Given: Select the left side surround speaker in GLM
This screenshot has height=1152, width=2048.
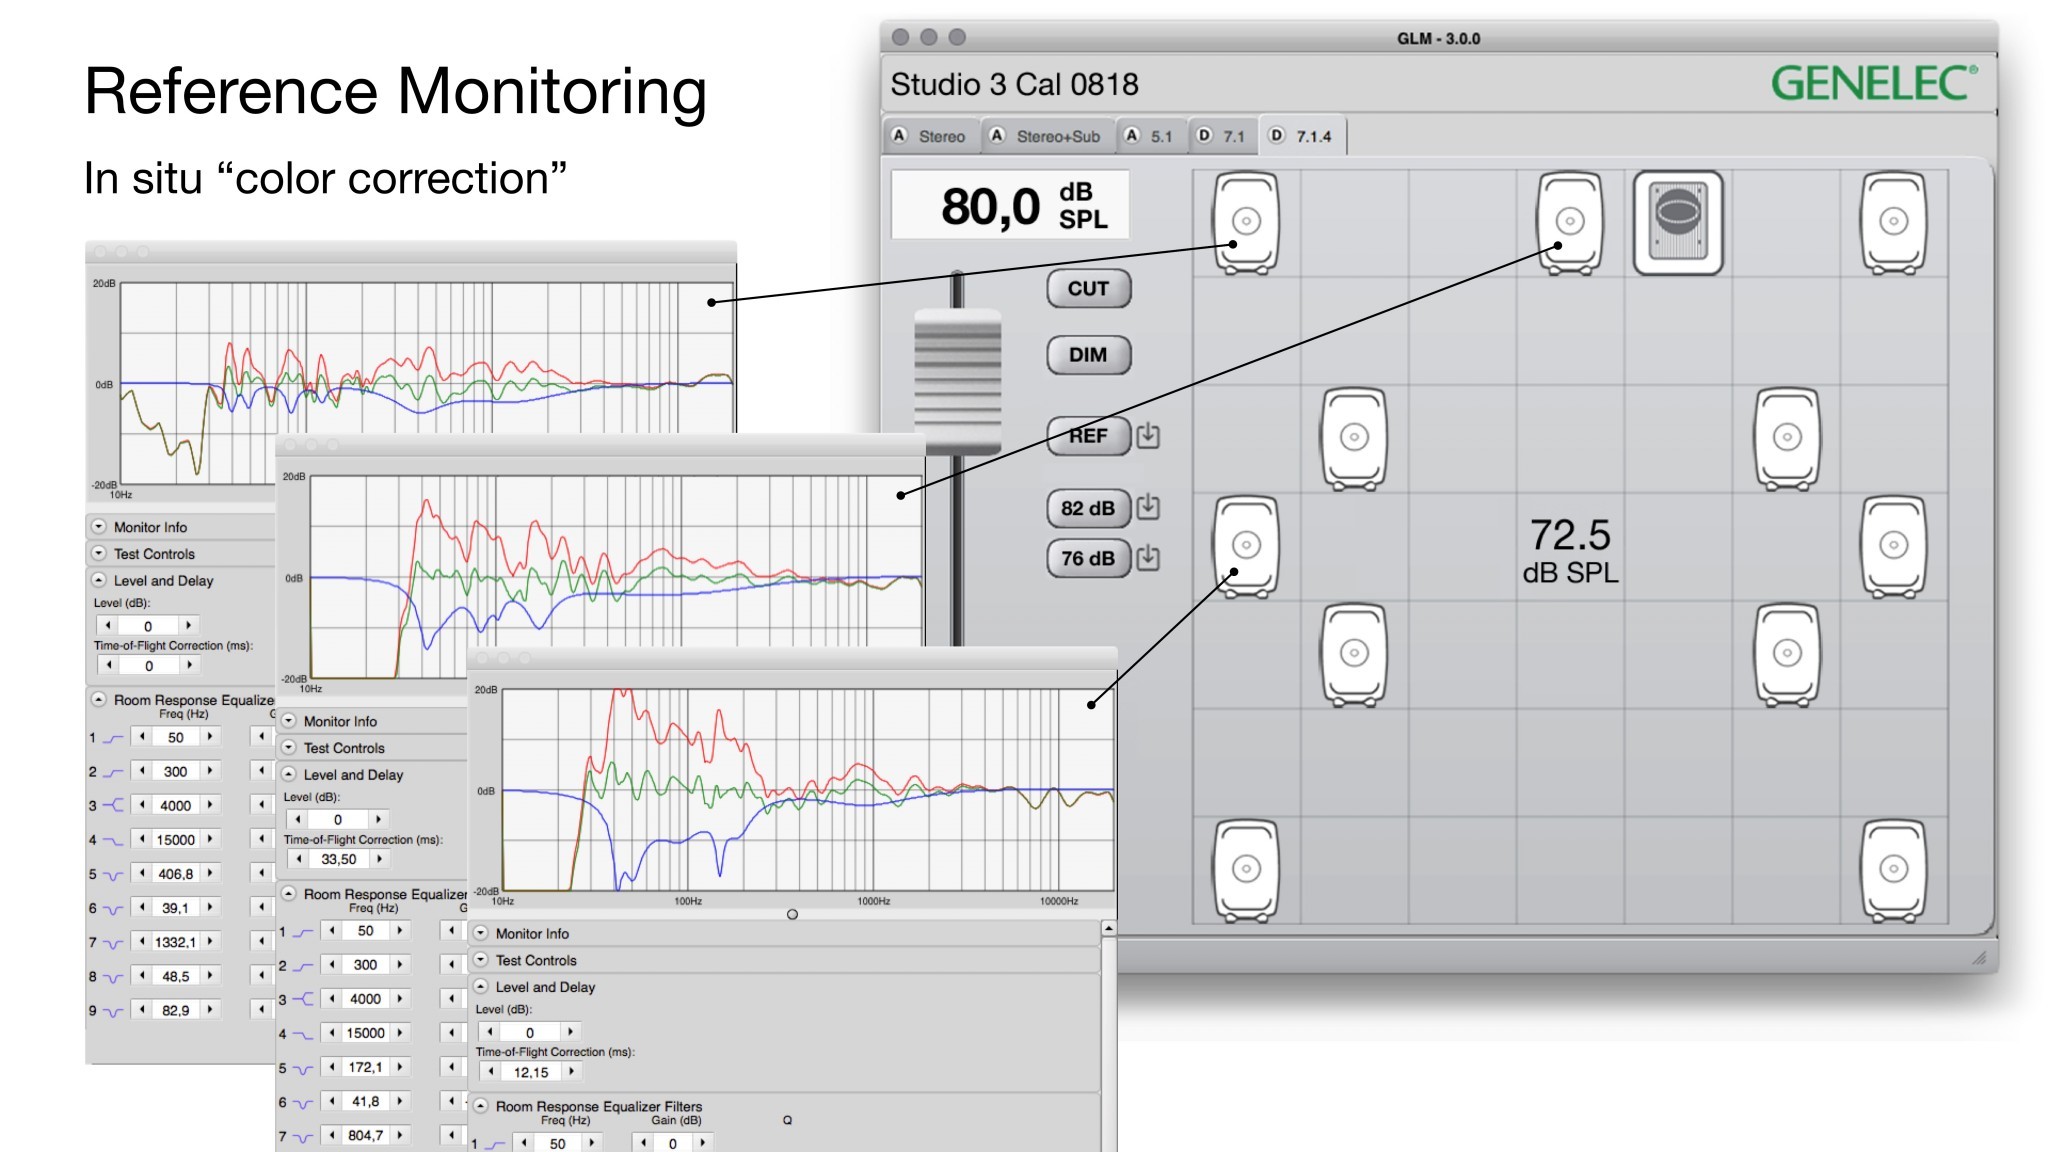Looking at the screenshot, I should 1246,546.
